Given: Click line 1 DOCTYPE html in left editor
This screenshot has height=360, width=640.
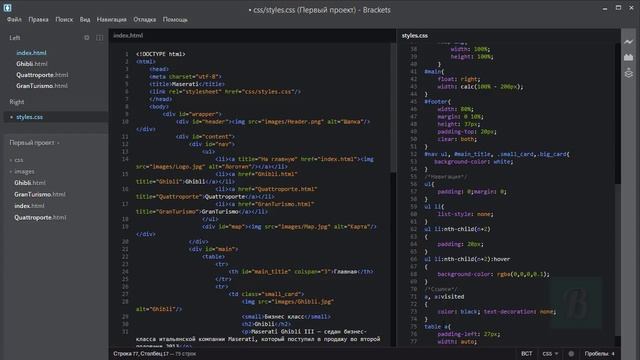Looking at the screenshot, I should pyautogui.click(x=160, y=54).
